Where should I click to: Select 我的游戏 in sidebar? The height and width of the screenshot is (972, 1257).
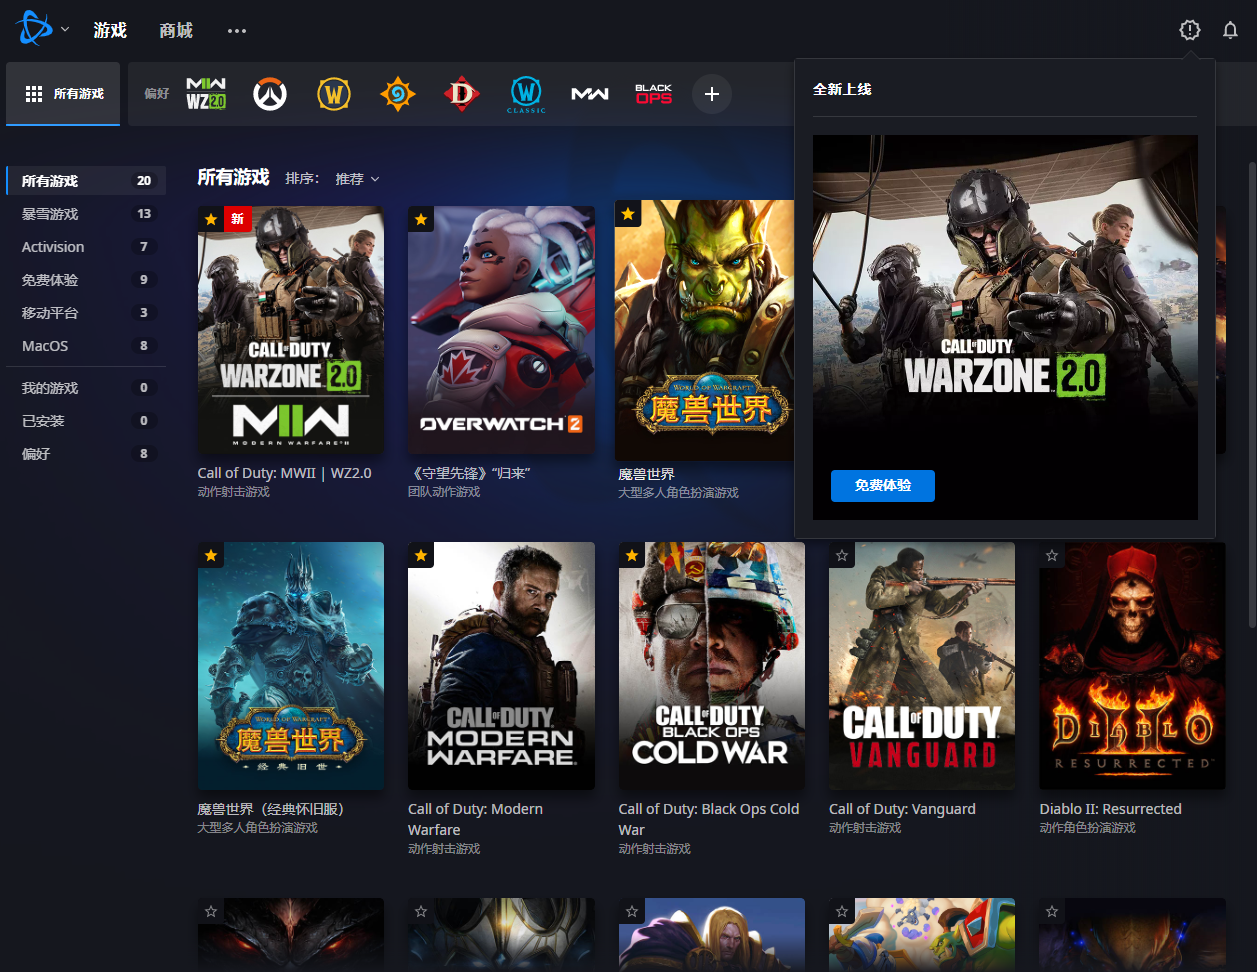tap(86, 388)
